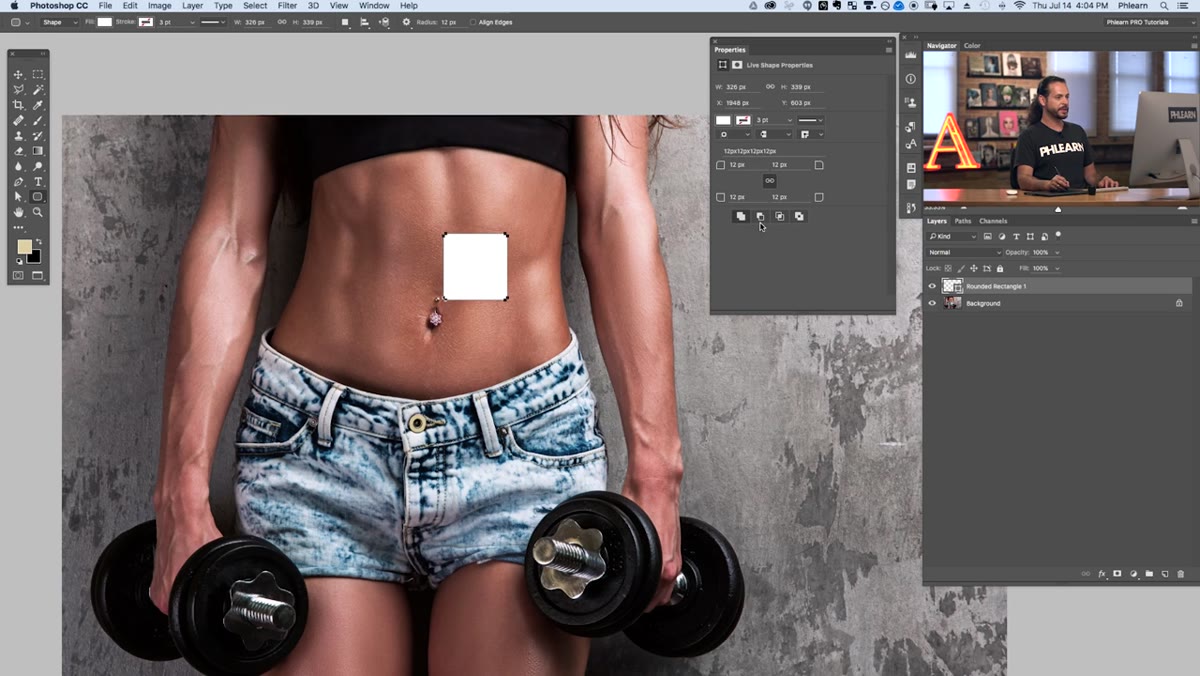1200x676 pixels.
Task: Click the Fill color swatch in options bar
Action: 104,22
